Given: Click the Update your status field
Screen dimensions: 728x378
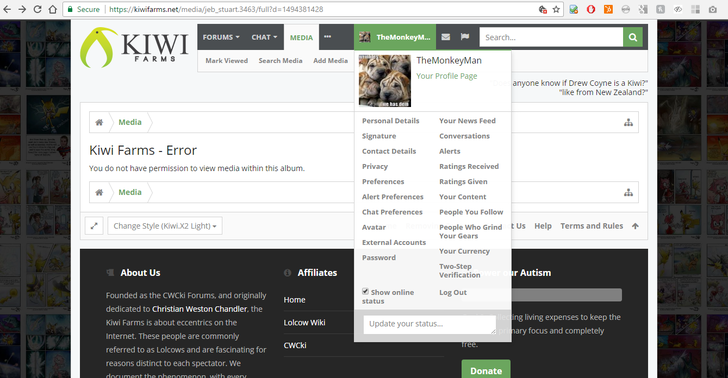Looking at the screenshot, I should 429,324.
